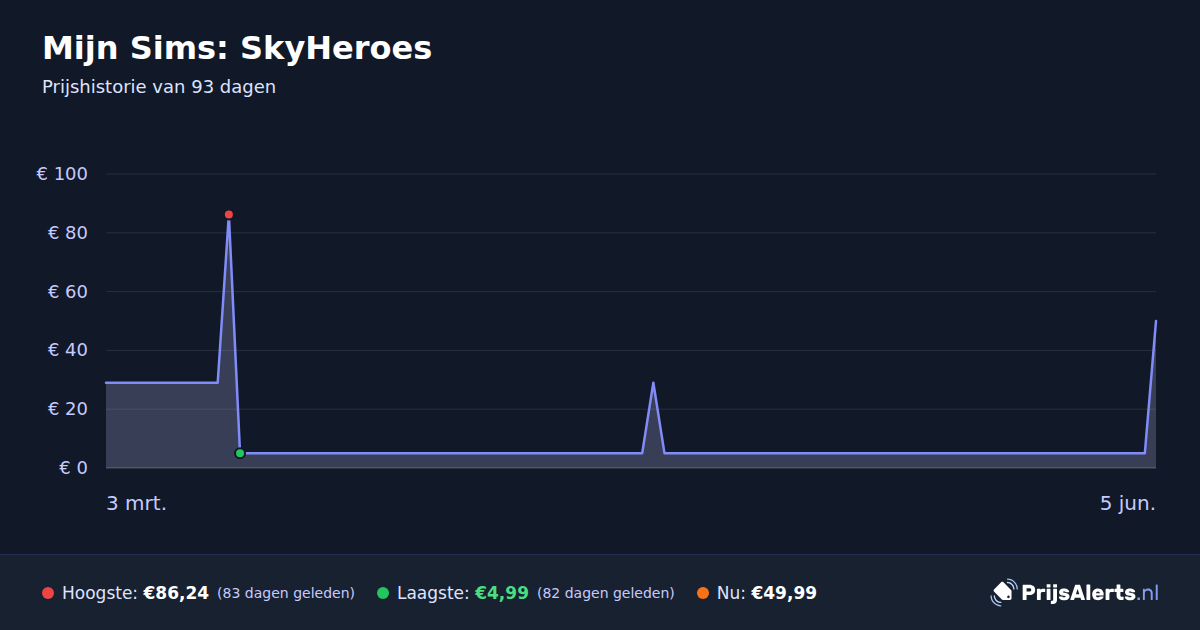This screenshot has width=1200, height=630.
Task: Click the 'Laagste:' legend label
Action: tap(433, 593)
